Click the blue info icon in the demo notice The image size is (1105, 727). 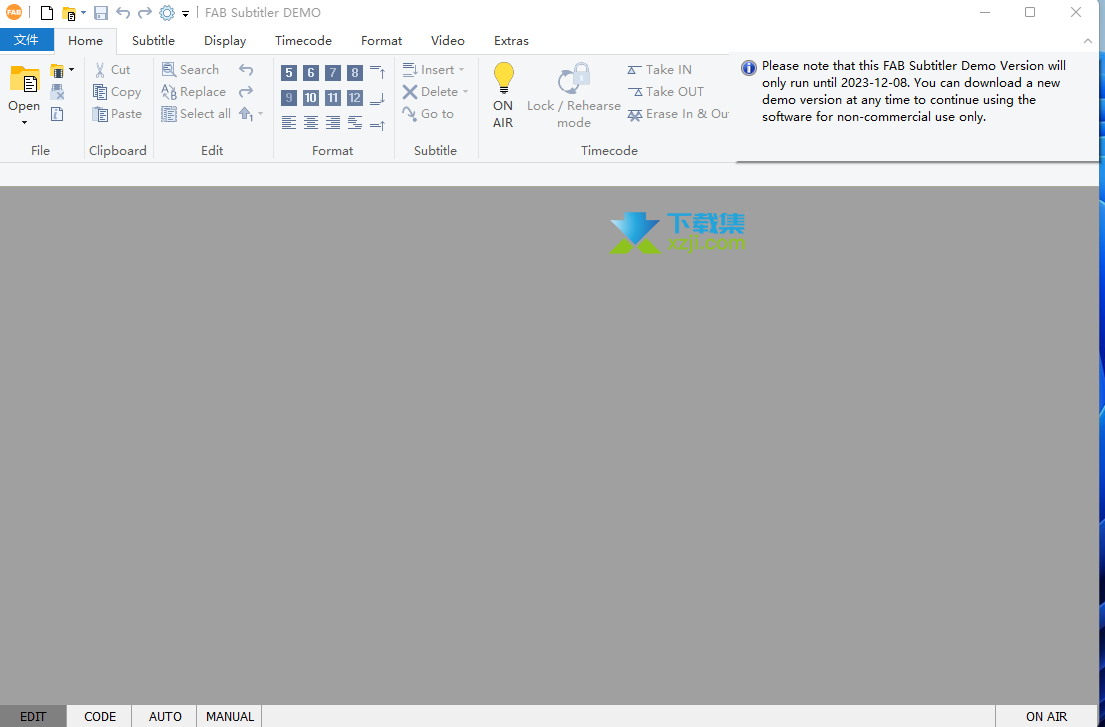point(748,68)
